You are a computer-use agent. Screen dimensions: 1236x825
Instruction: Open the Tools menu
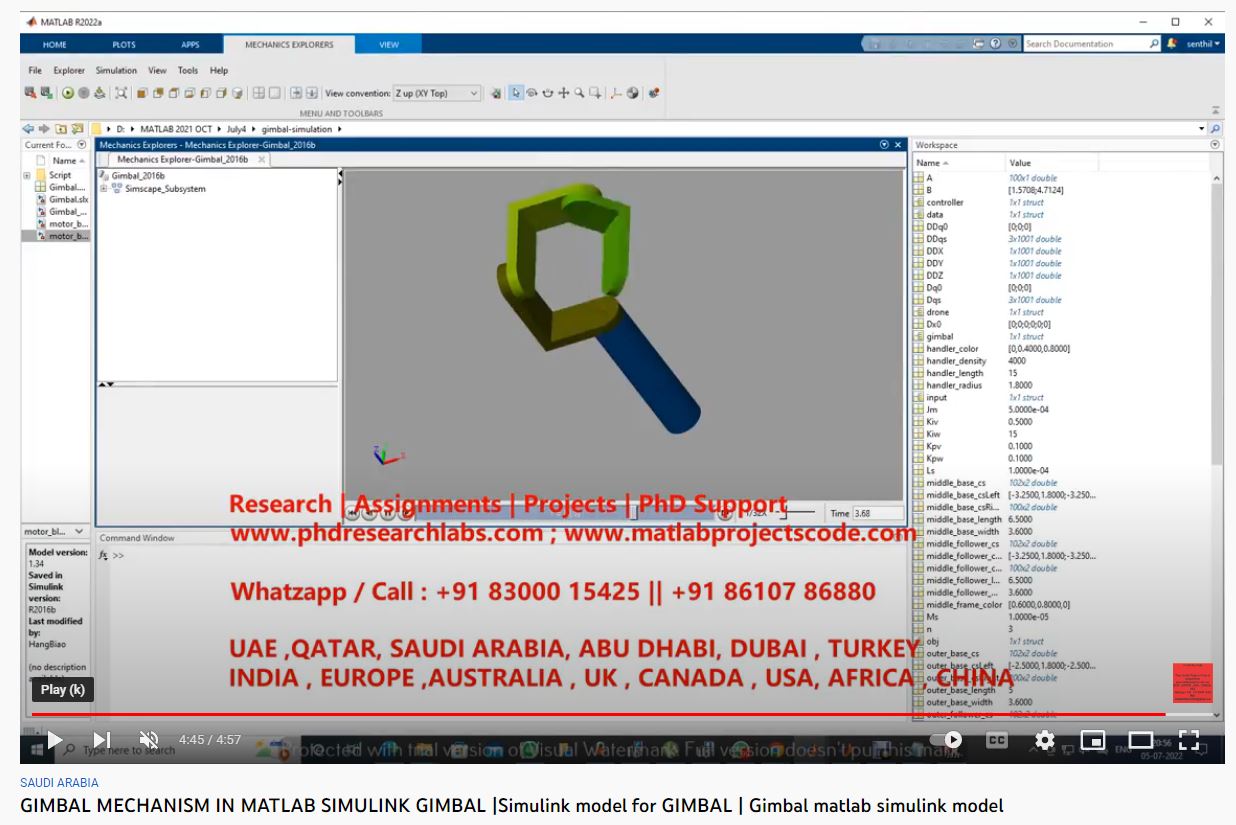[188, 71]
